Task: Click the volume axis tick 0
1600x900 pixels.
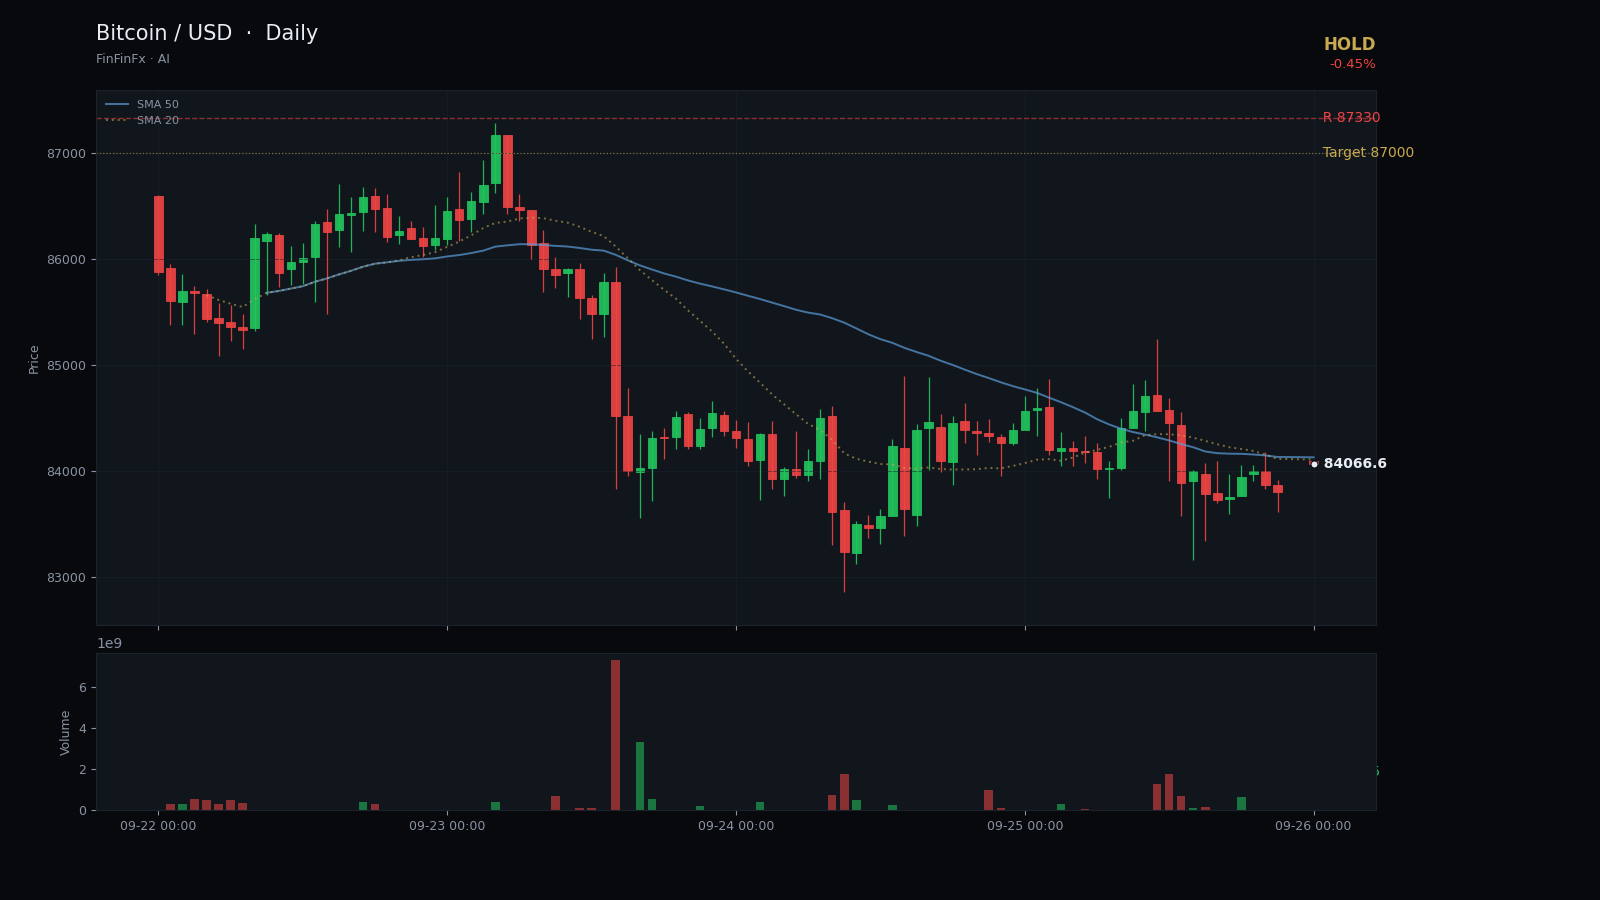Action: (83, 811)
